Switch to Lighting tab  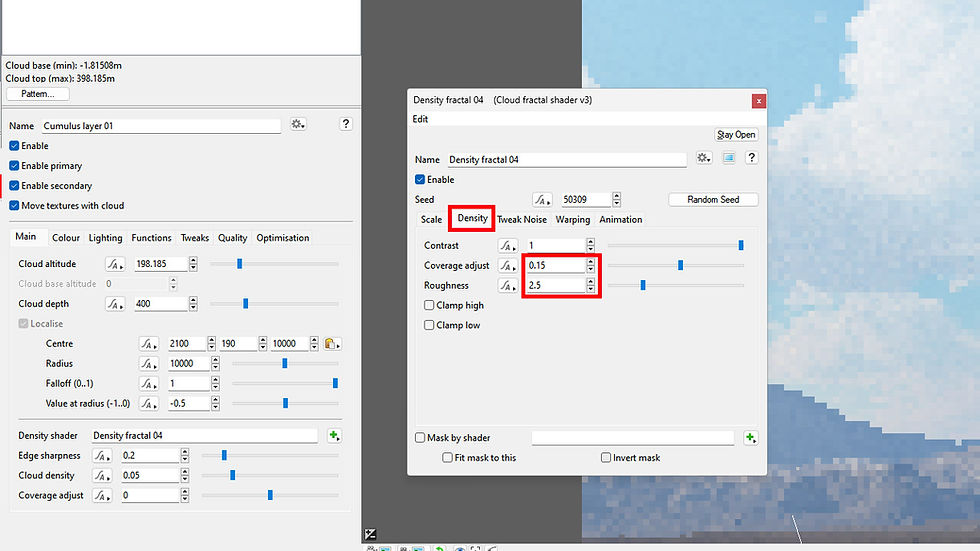click(106, 238)
